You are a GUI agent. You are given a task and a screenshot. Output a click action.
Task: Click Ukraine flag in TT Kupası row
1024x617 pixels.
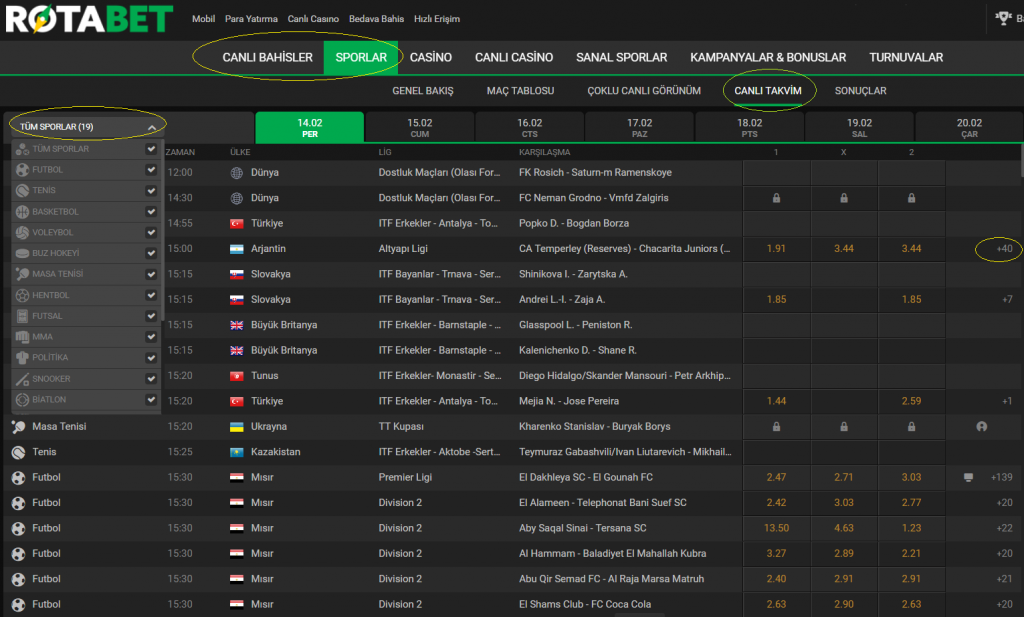[x=236, y=426]
